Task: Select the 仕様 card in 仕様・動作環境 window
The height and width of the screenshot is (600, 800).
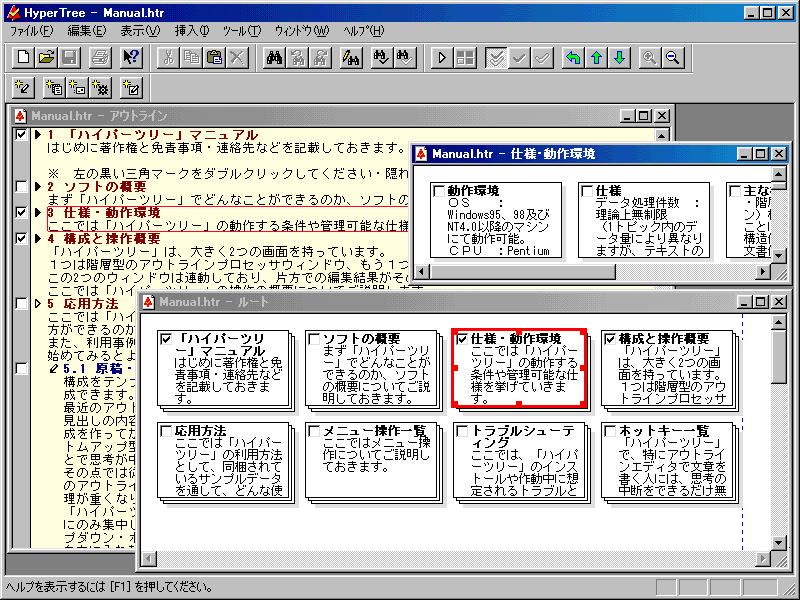Action: pyautogui.click(x=644, y=220)
